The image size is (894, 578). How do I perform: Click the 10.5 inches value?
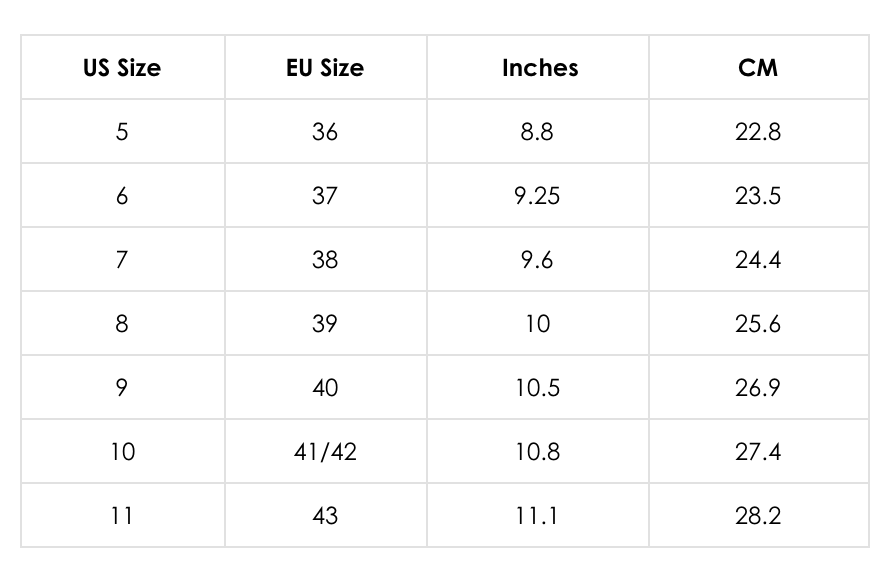pyautogui.click(x=537, y=388)
